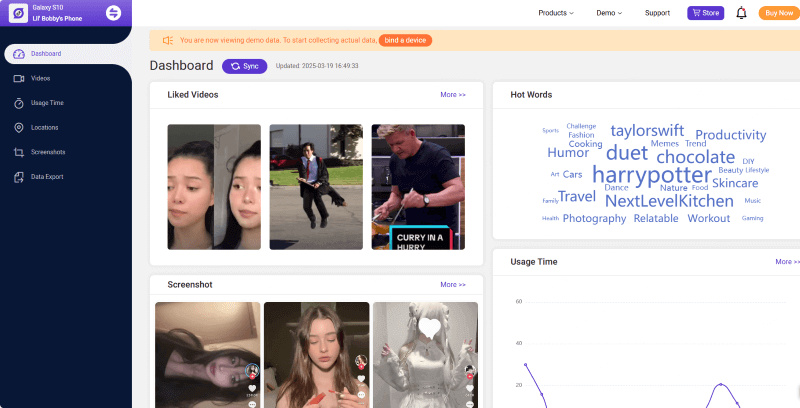Open the screenshot of the girl lying down
This screenshot has height=408, width=800.
click(x=208, y=355)
